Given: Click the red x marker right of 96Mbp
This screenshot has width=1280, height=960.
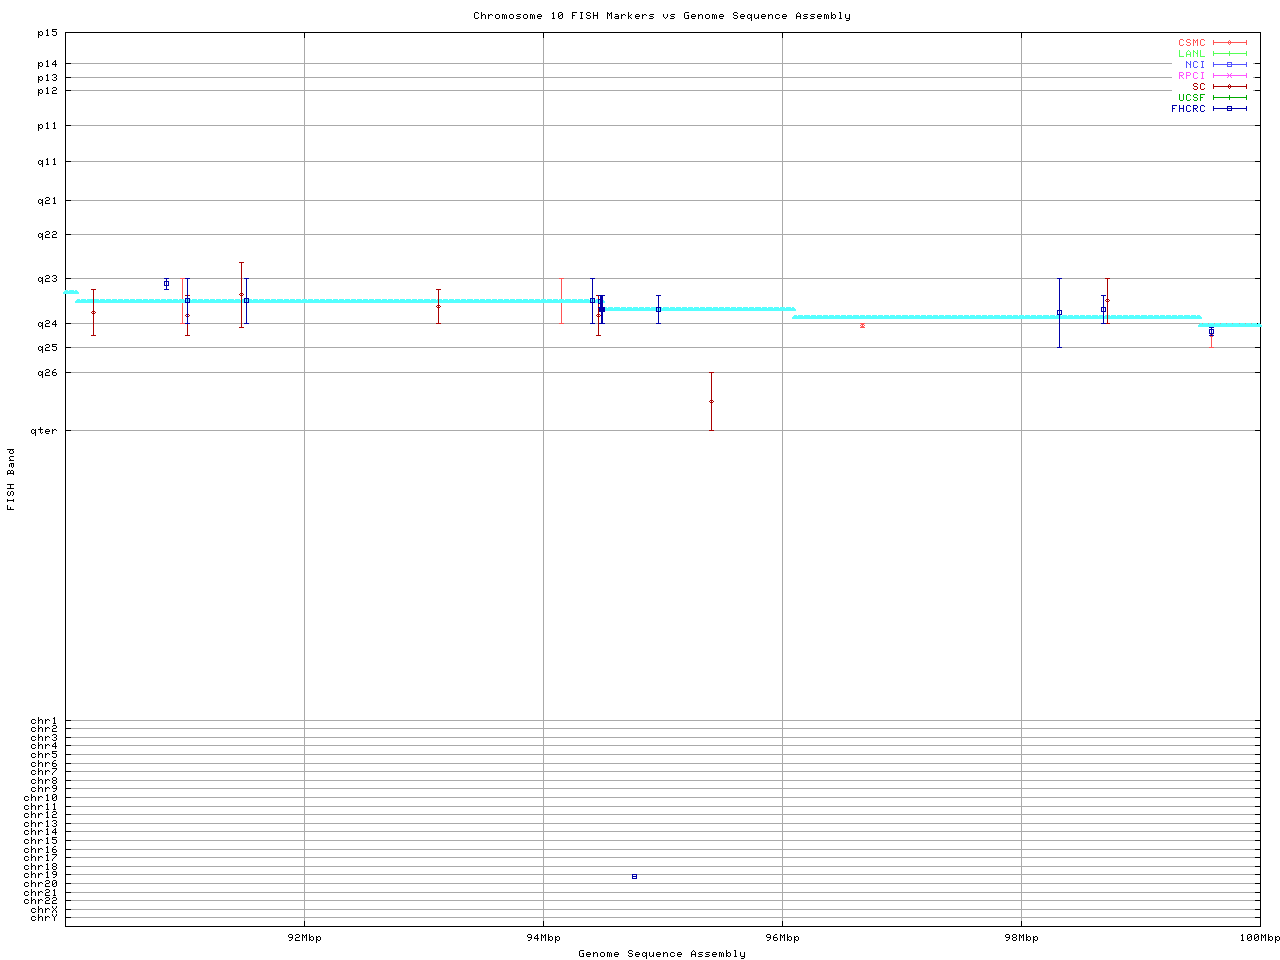Looking at the screenshot, I should coord(862,326).
